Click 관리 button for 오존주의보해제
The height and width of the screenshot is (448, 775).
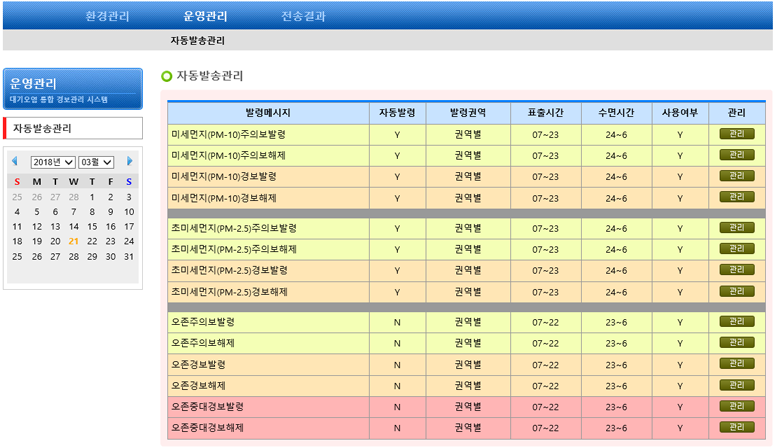[x=736, y=343]
